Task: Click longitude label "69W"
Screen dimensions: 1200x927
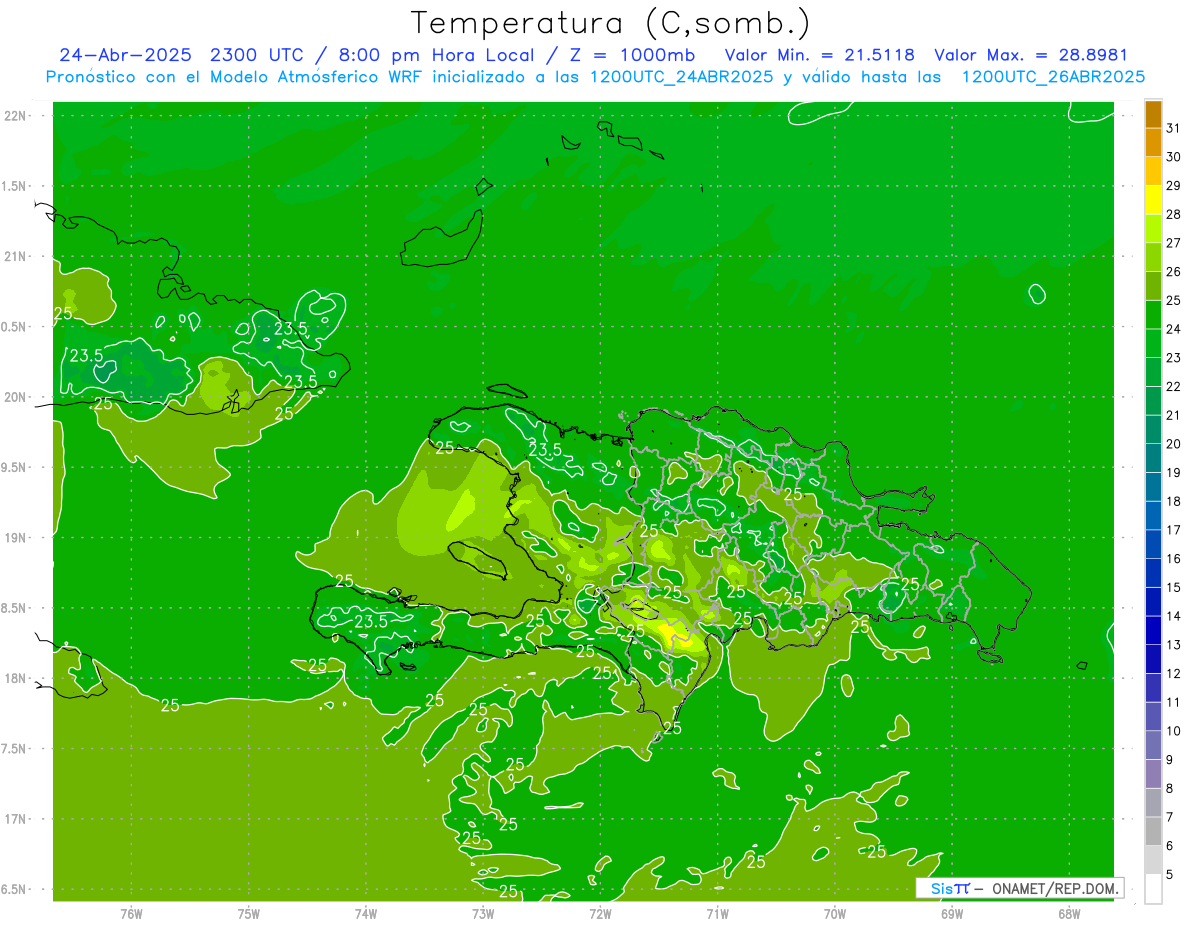Action: 951,913
